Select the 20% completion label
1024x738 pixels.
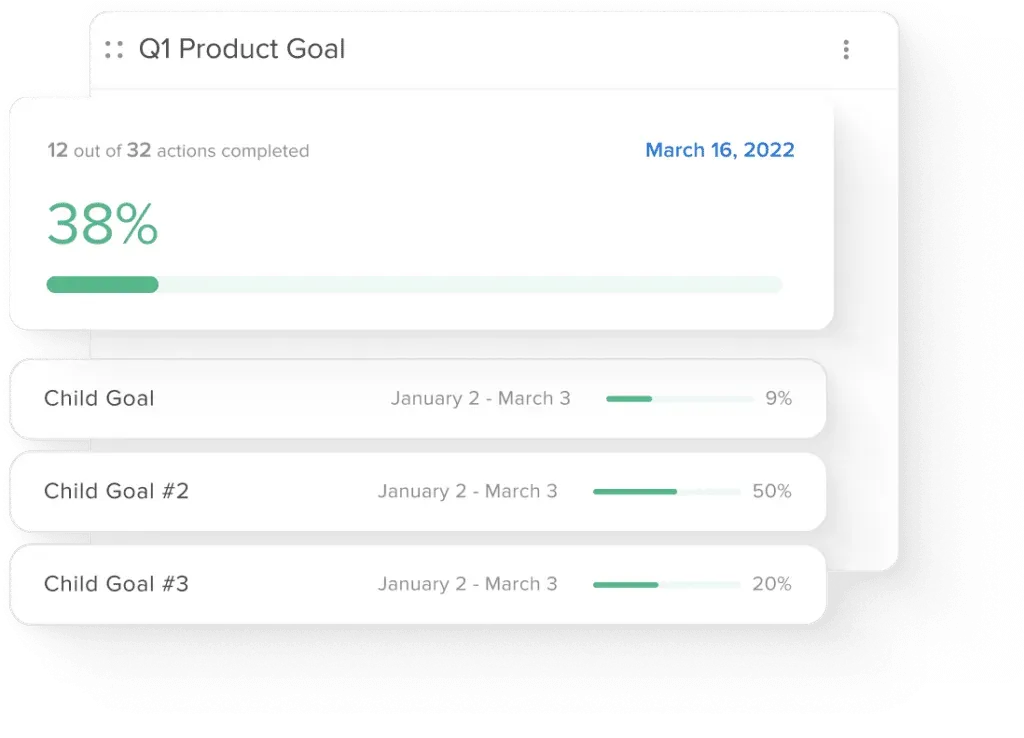(x=772, y=584)
